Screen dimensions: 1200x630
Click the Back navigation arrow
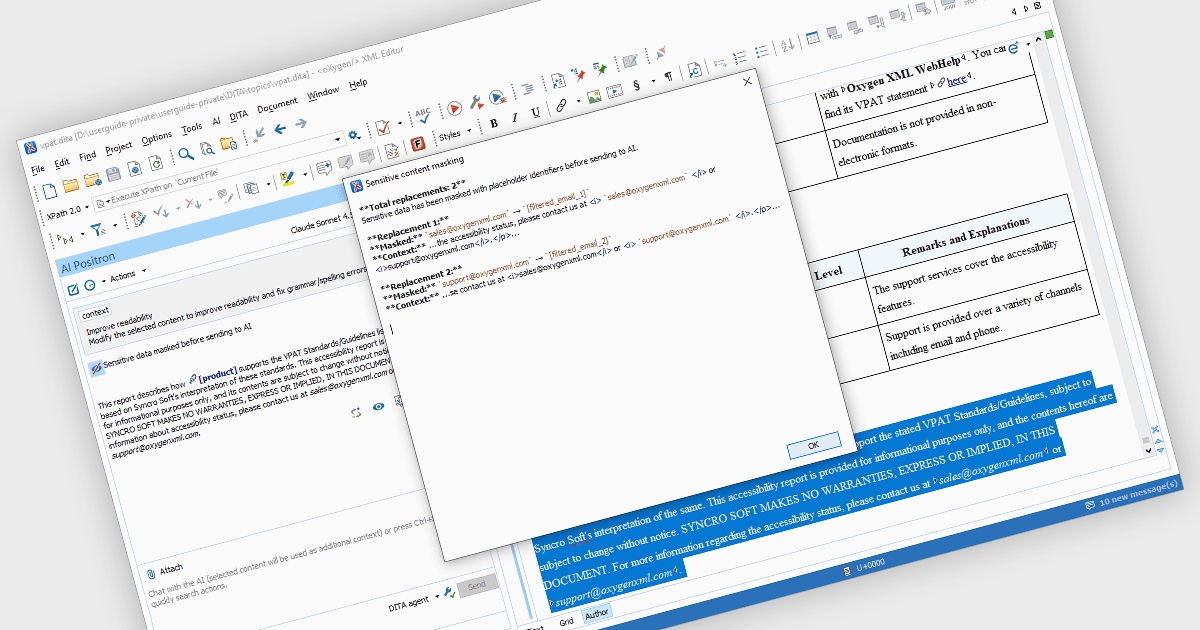pos(280,128)
